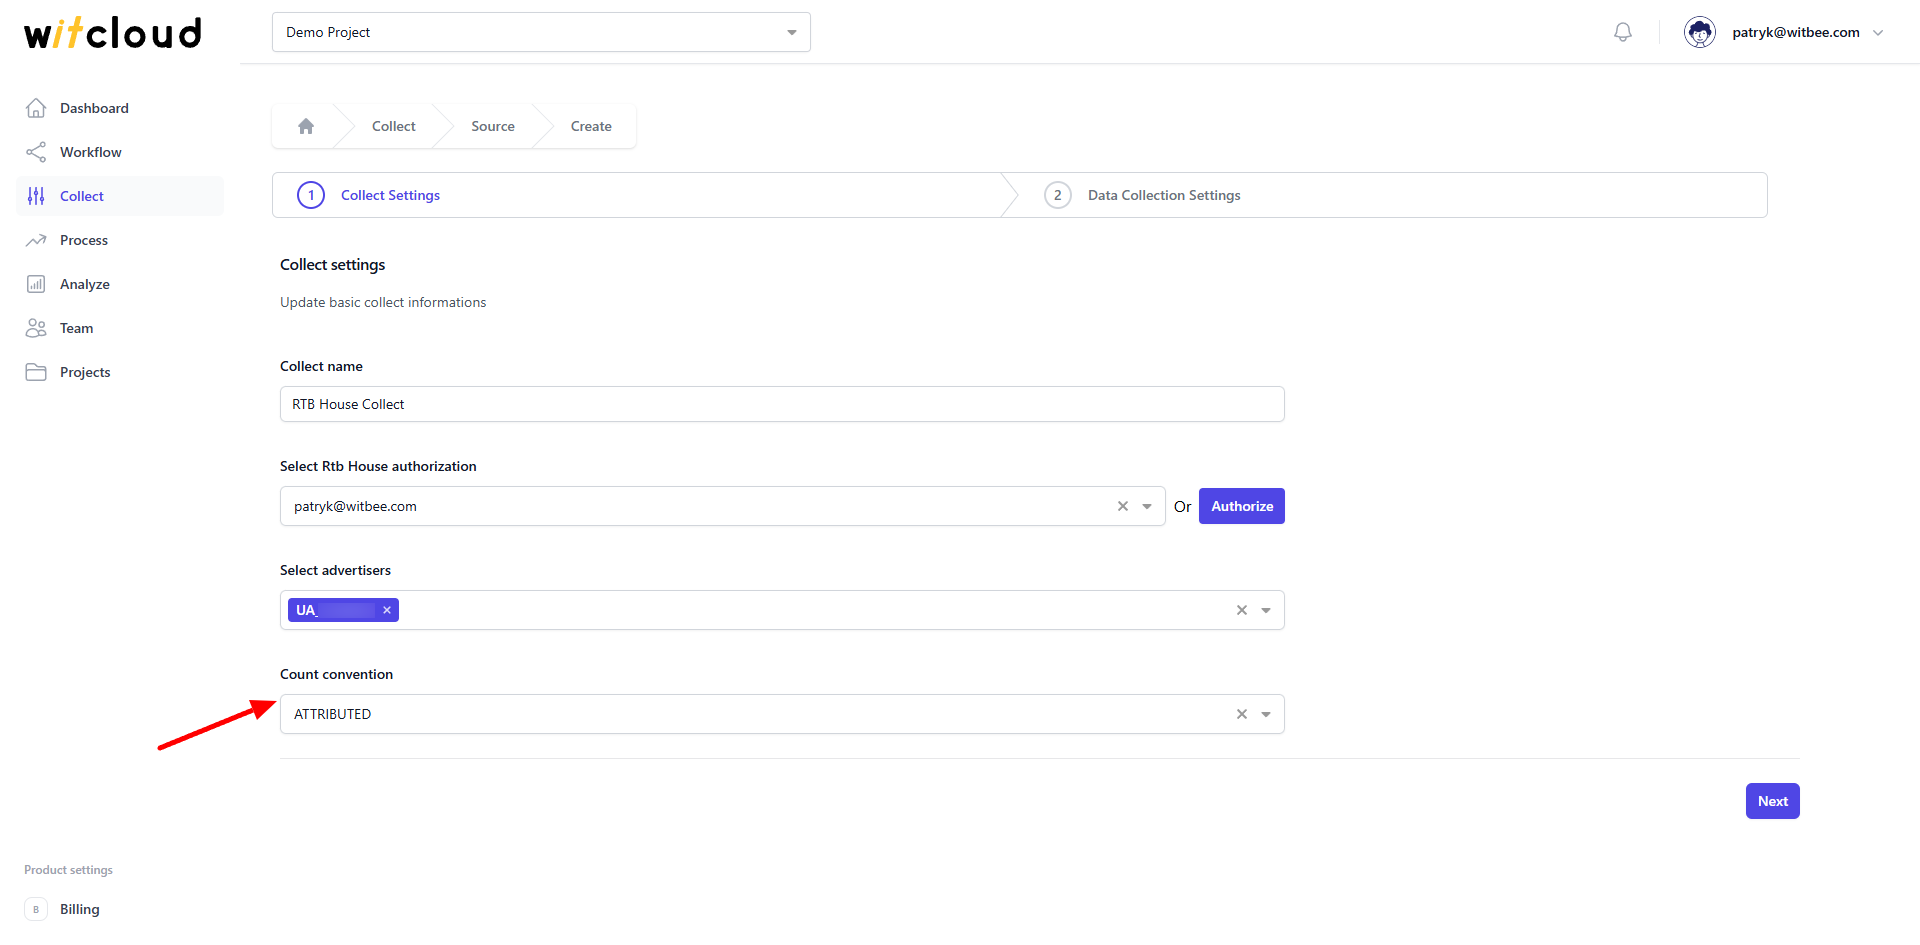Open the notifications bell
This screenshot has width=1920, height=945.
click(1623, 32)
